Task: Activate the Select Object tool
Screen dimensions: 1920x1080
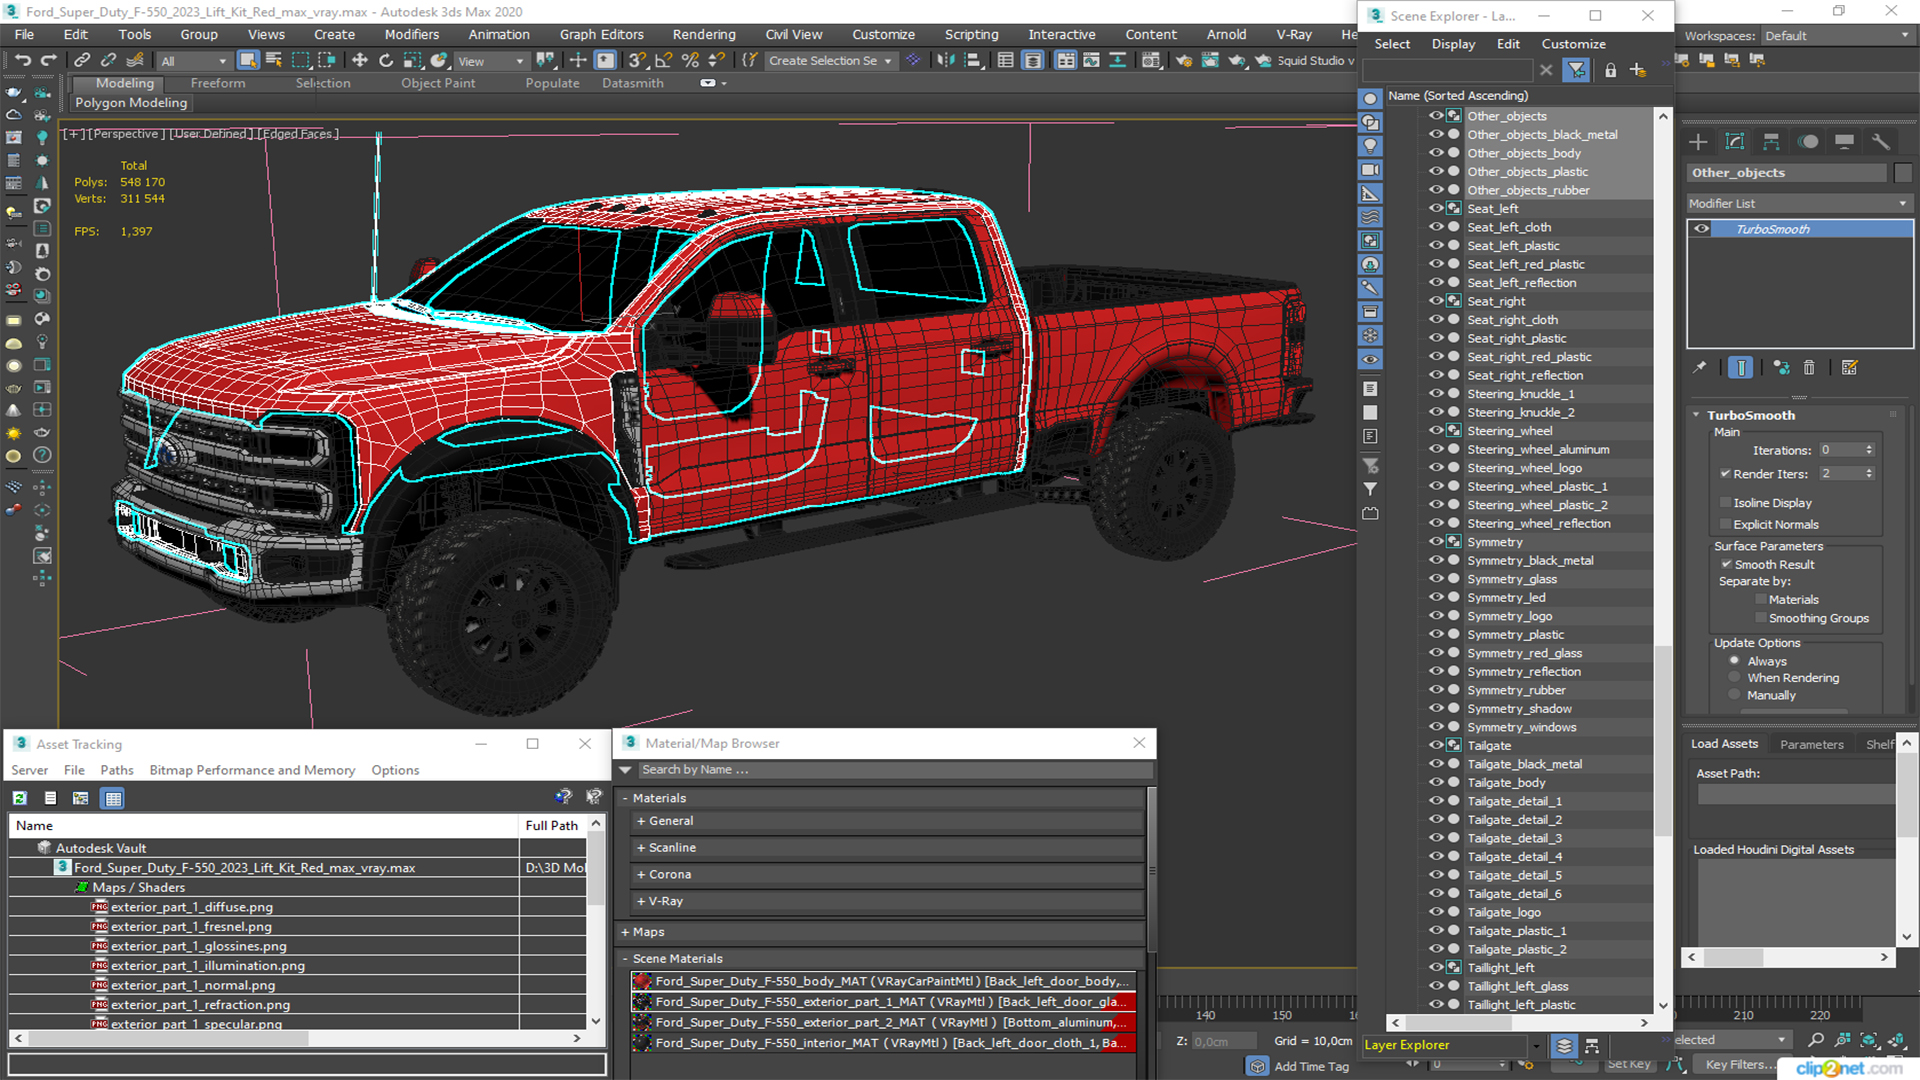Action: coord(248,61)
